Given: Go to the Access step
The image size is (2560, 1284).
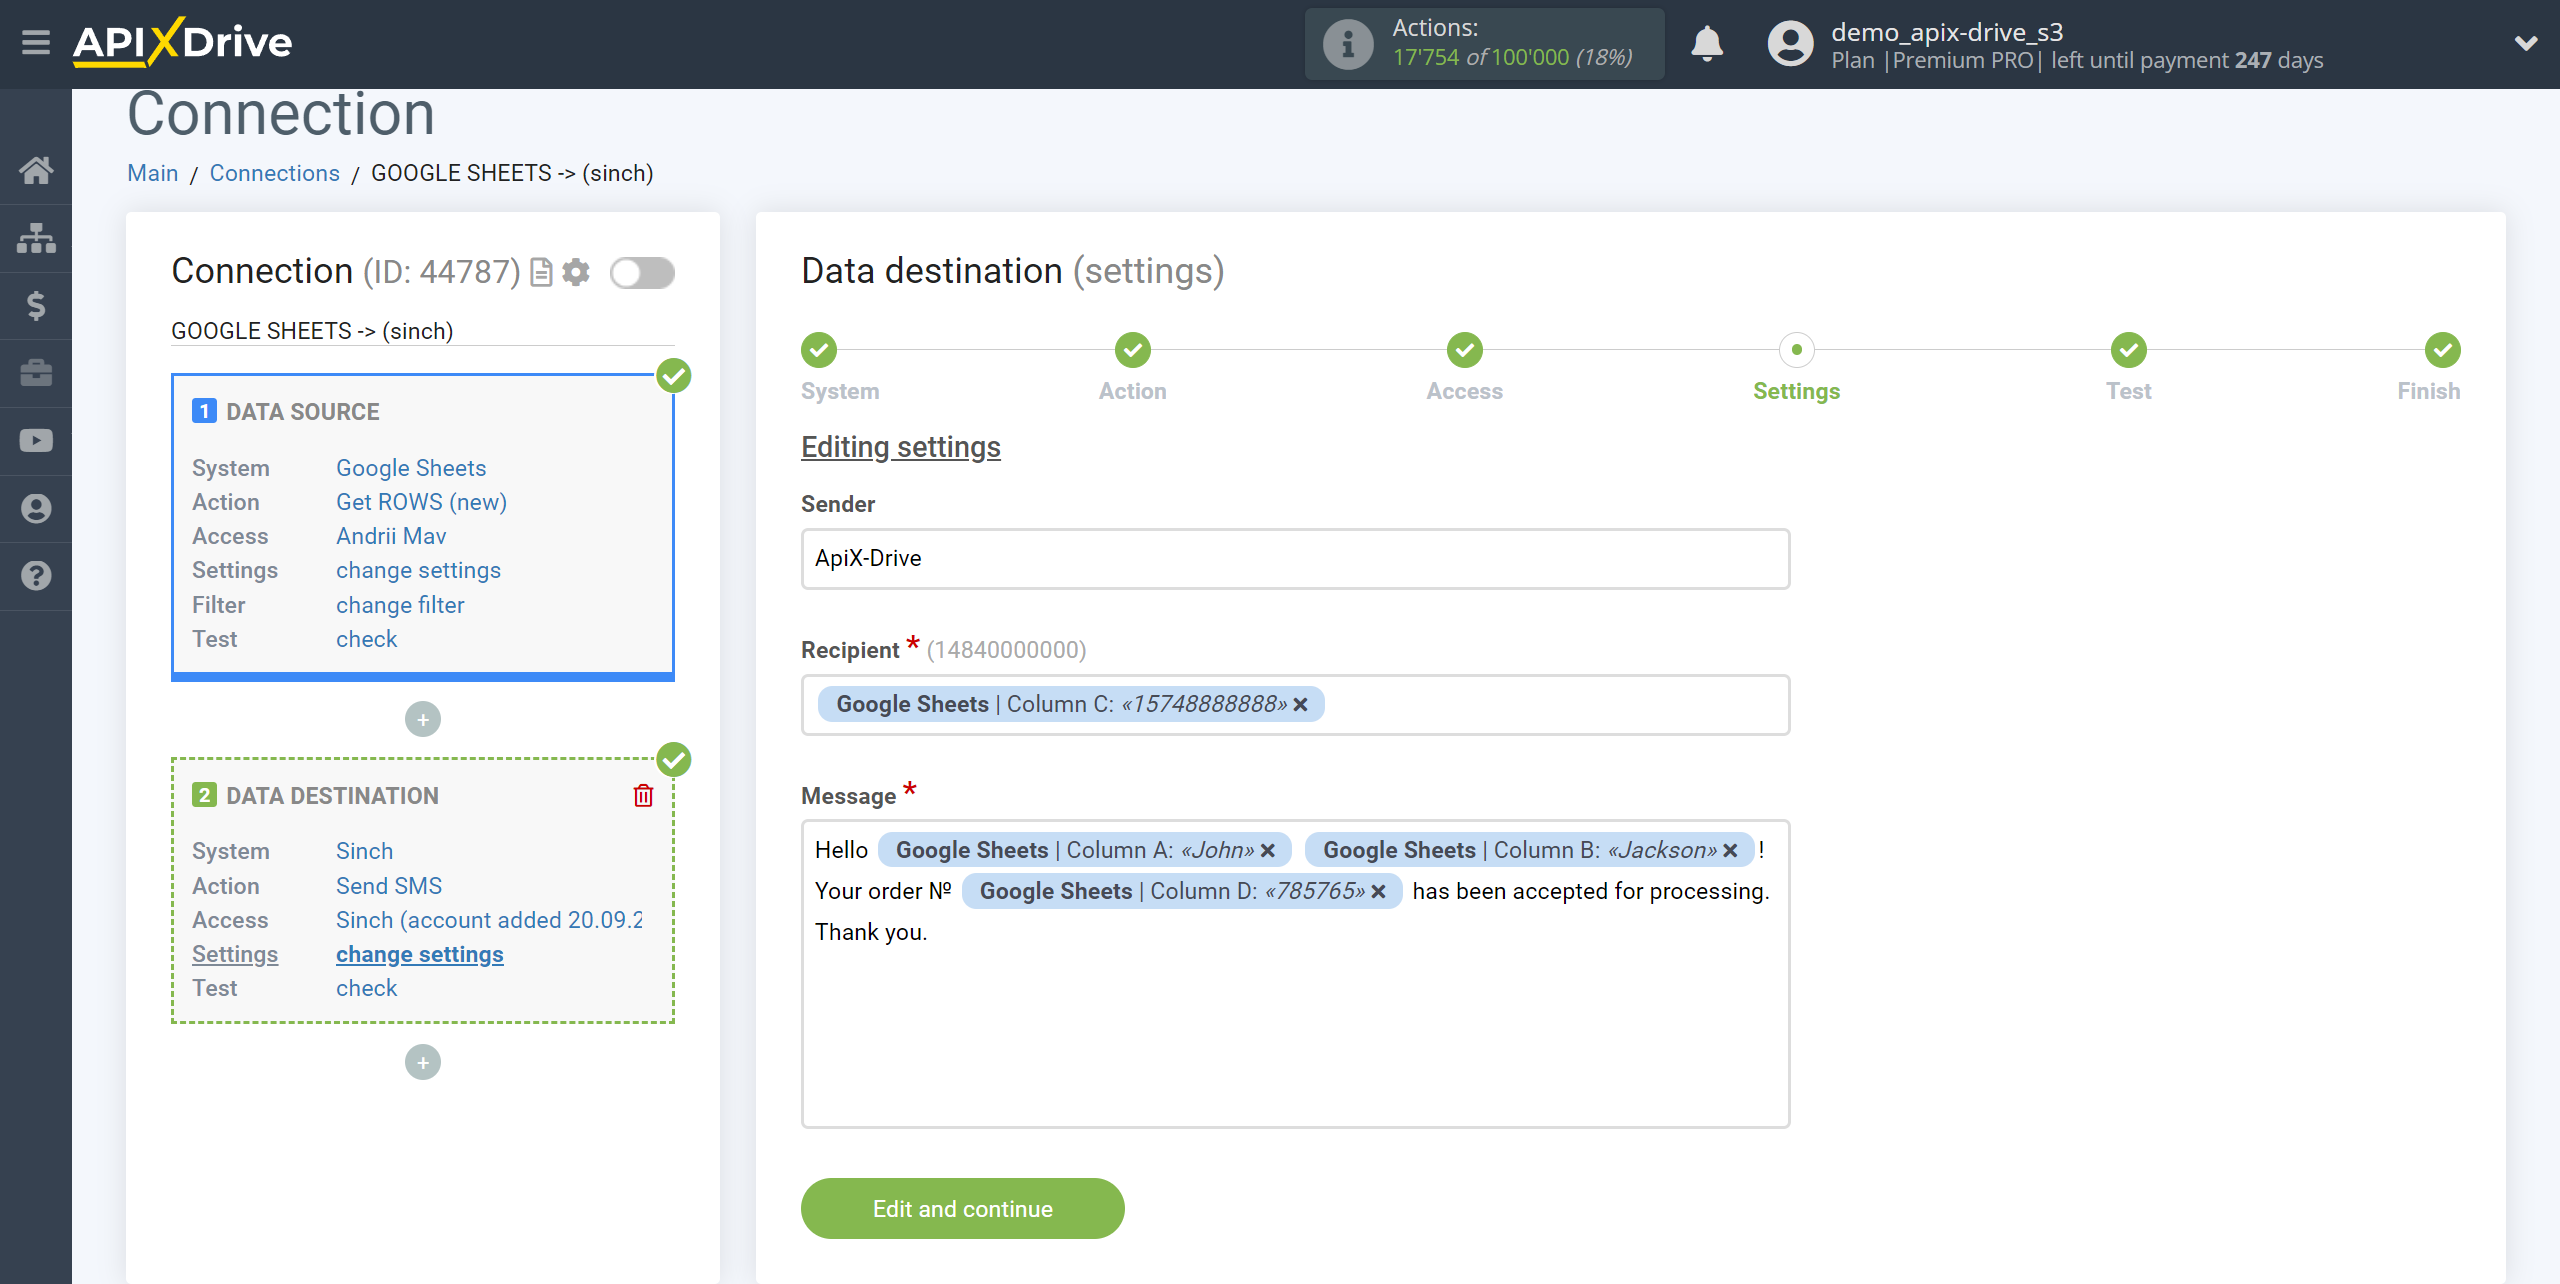Looking at the screenshot, I should point(1465,350).
